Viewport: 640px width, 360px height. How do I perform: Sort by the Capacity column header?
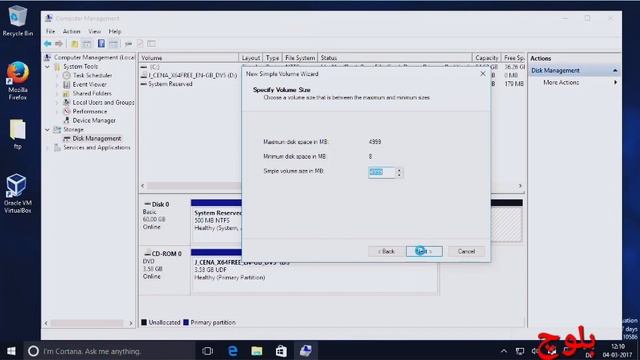[486, 58]
